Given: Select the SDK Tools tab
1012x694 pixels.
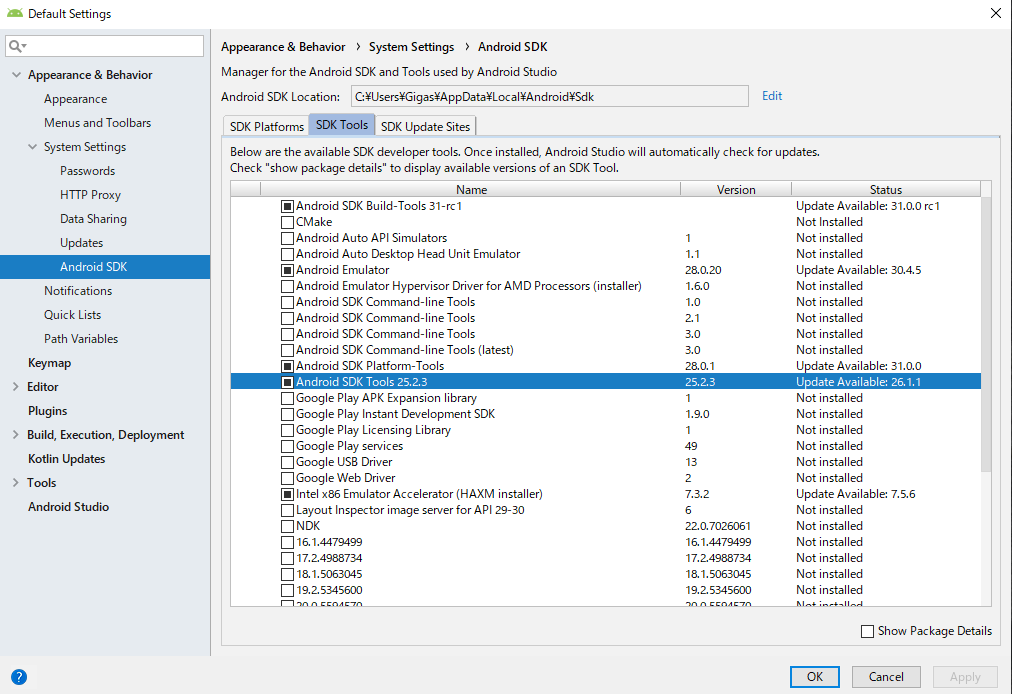Looking at the screenshot, I should 341,125.
